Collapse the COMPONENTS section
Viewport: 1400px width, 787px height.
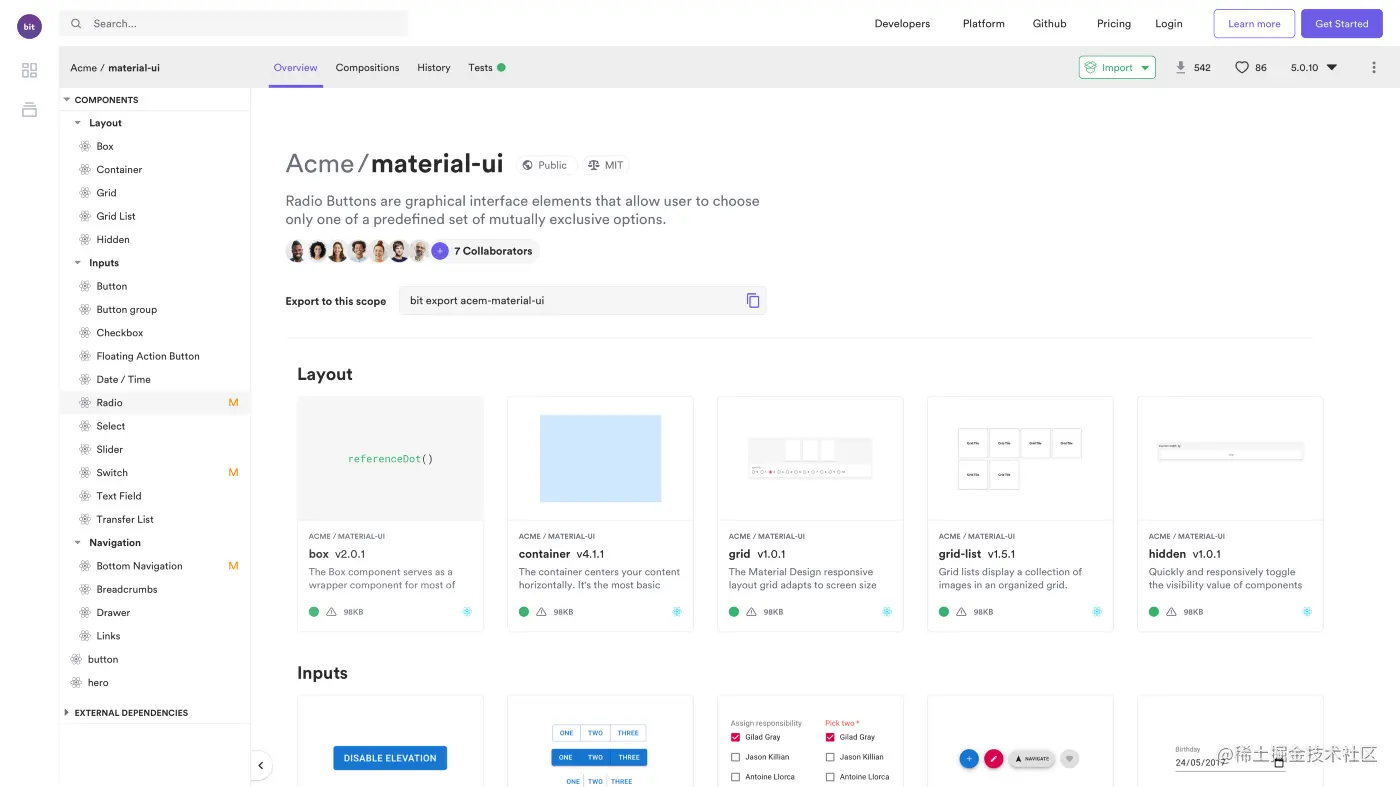click(66, 100)
